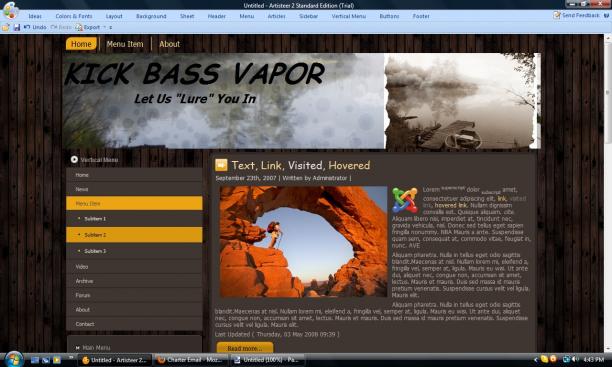Image resolution: width=612 pixels, height=367 pixels.
Task: Click About in preview top navigation
Action: [169, 44]
